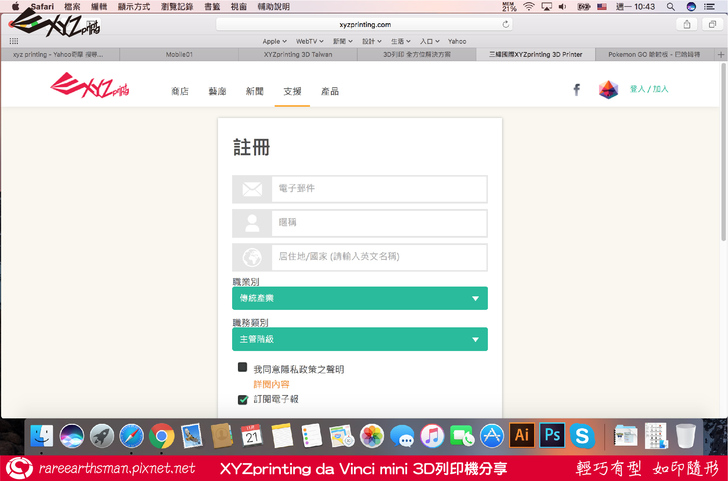This screenshot has width=728, height=481.
Task: Expand the 職務類別 dropdown showing 主管階級
Action: [360, 339]
